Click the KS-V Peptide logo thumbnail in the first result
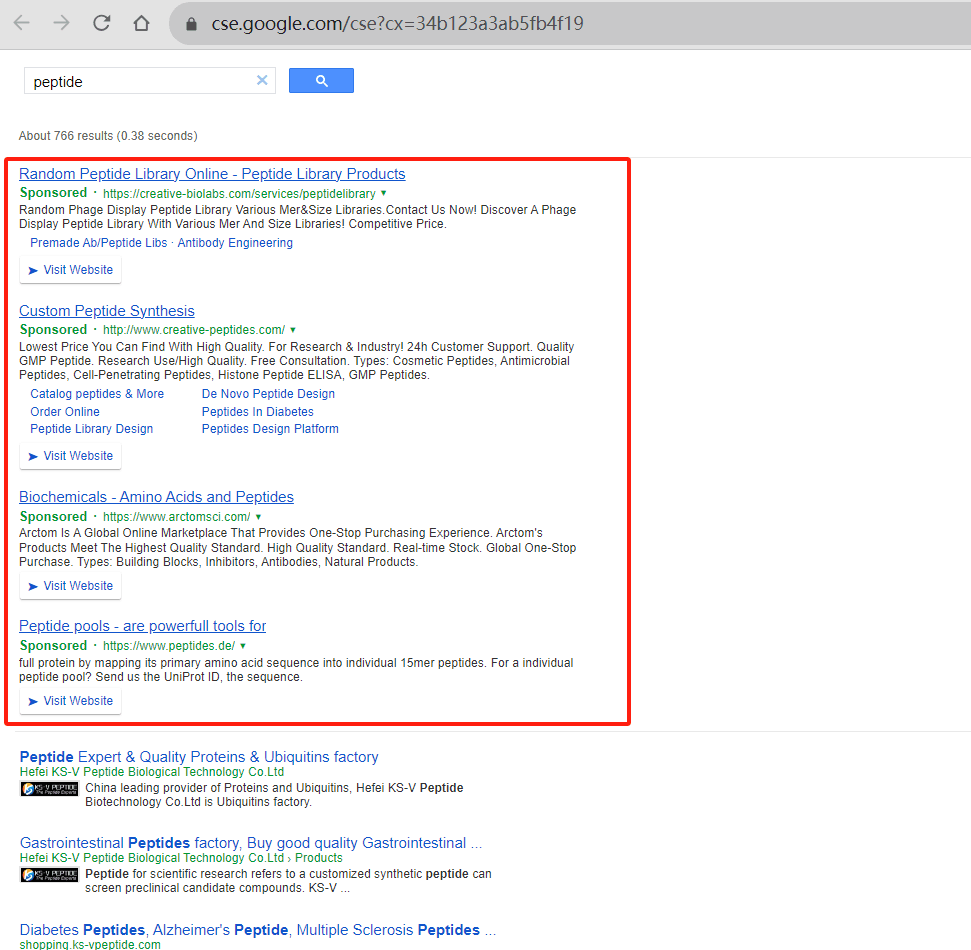Screen dimensions: 971x950 (x=50, y=788)
